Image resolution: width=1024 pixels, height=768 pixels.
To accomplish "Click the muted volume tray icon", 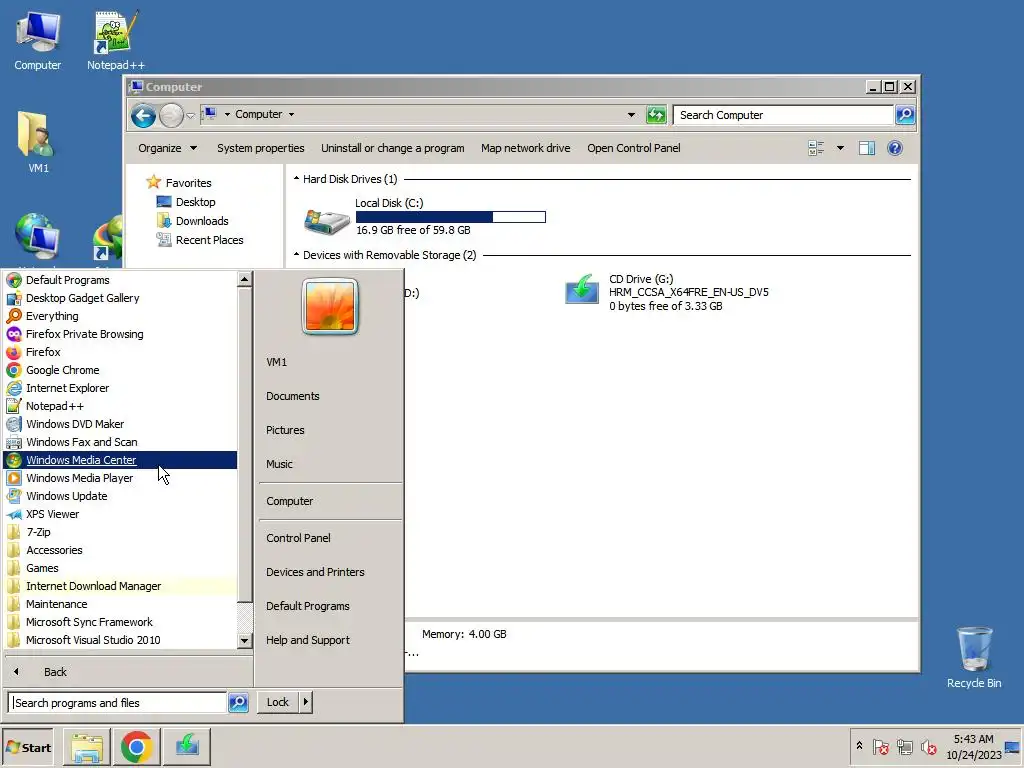I will pyautogui.click(x=928, y=747).
